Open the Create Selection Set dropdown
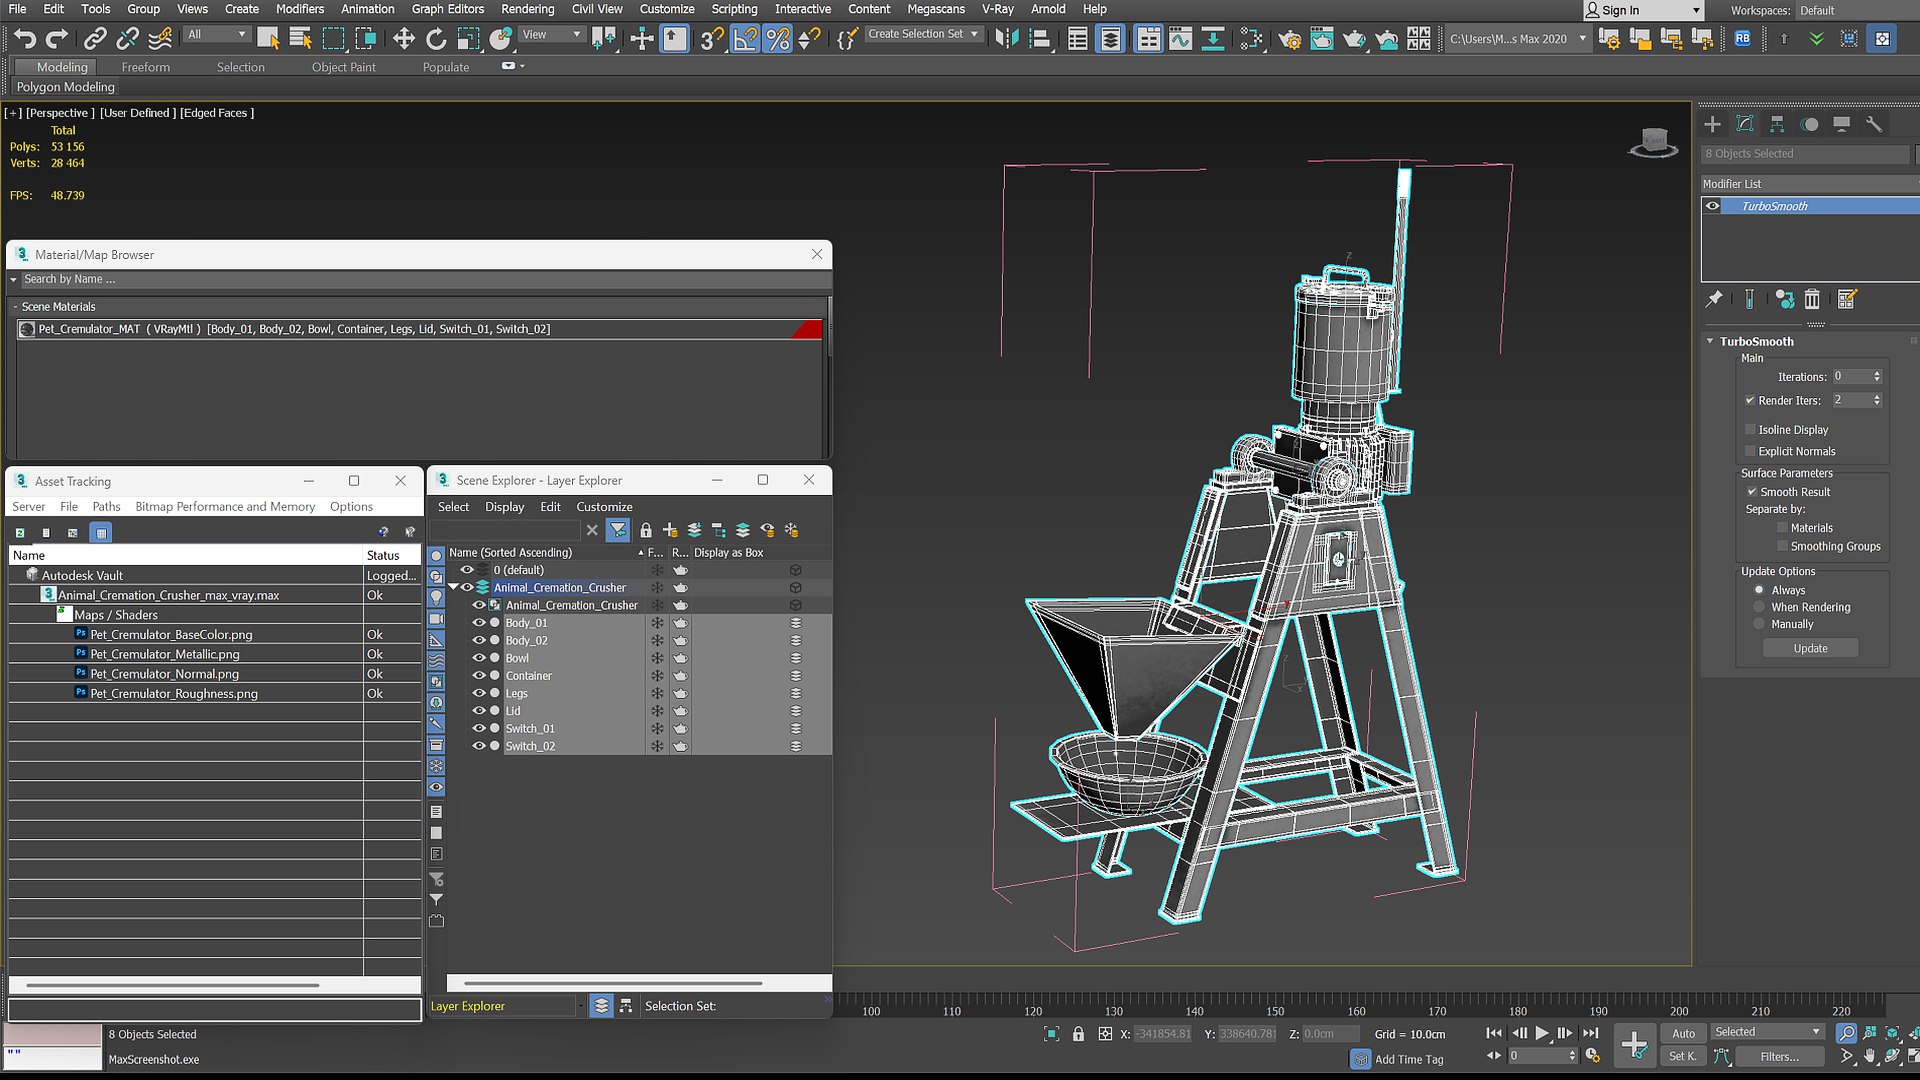The height and width of the screenshot is (1080, 1920). (x=923, y=34)
